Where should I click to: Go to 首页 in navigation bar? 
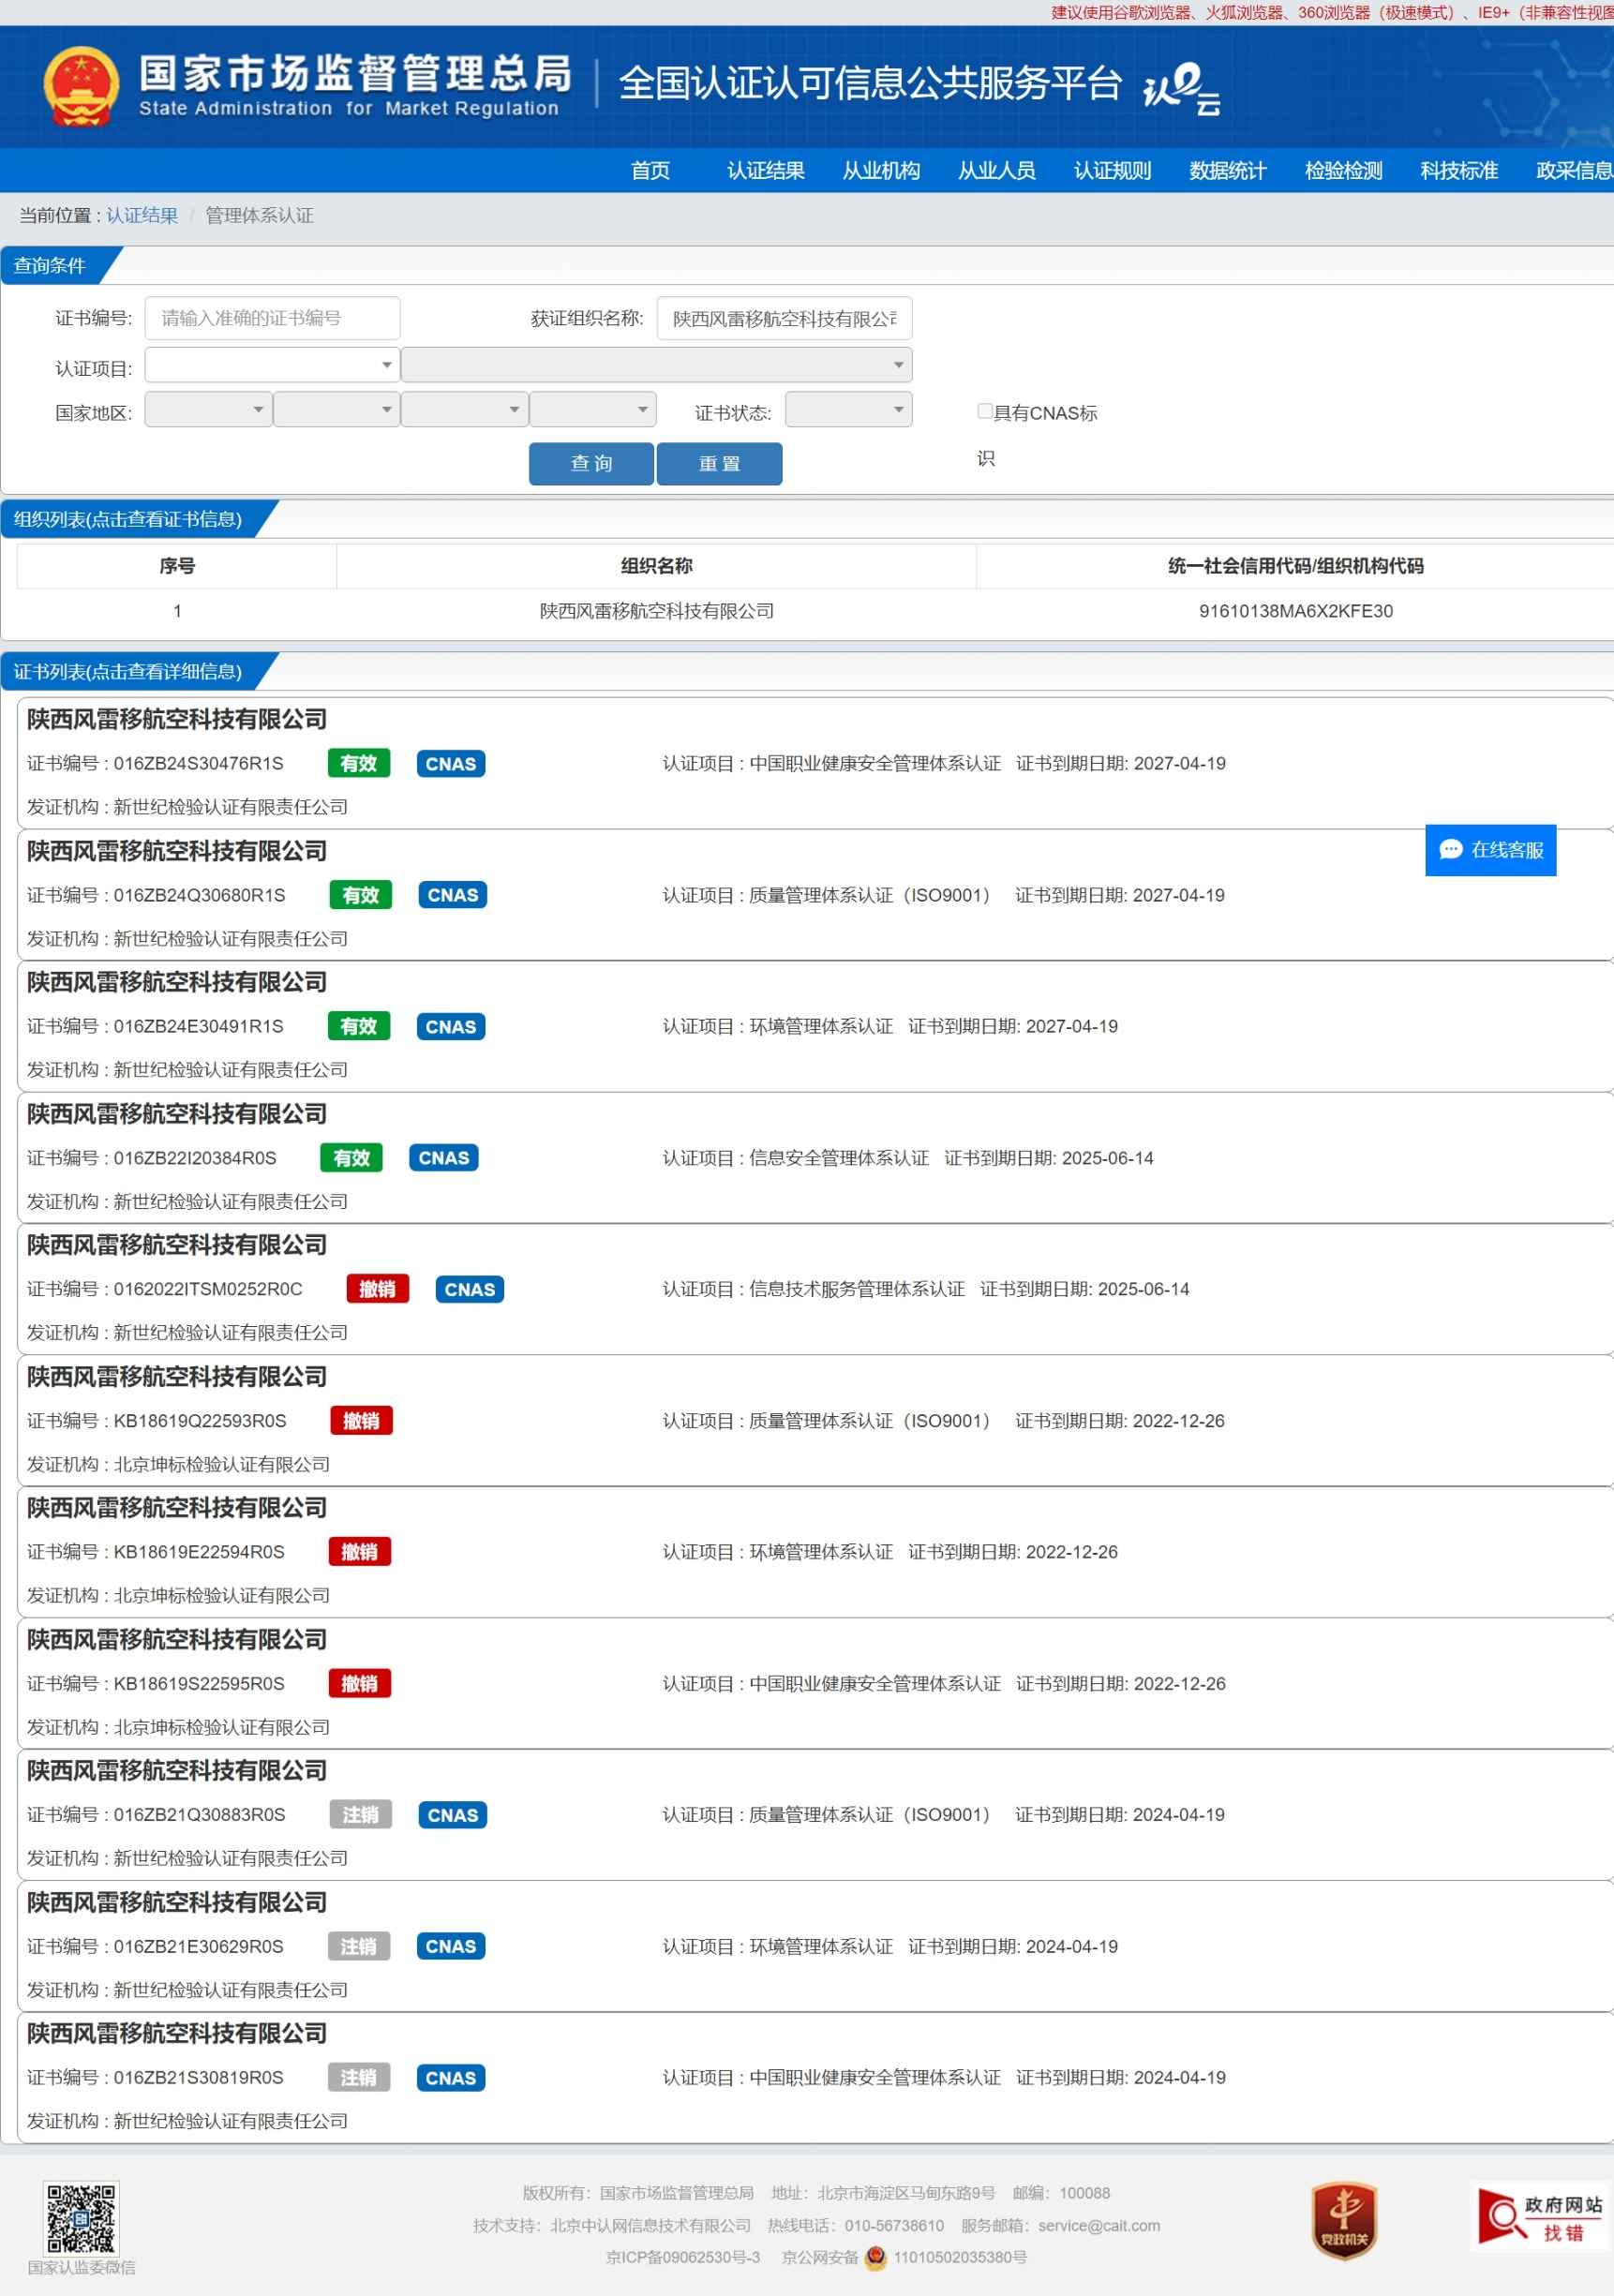pyautogui.click(x=650, y=171)
